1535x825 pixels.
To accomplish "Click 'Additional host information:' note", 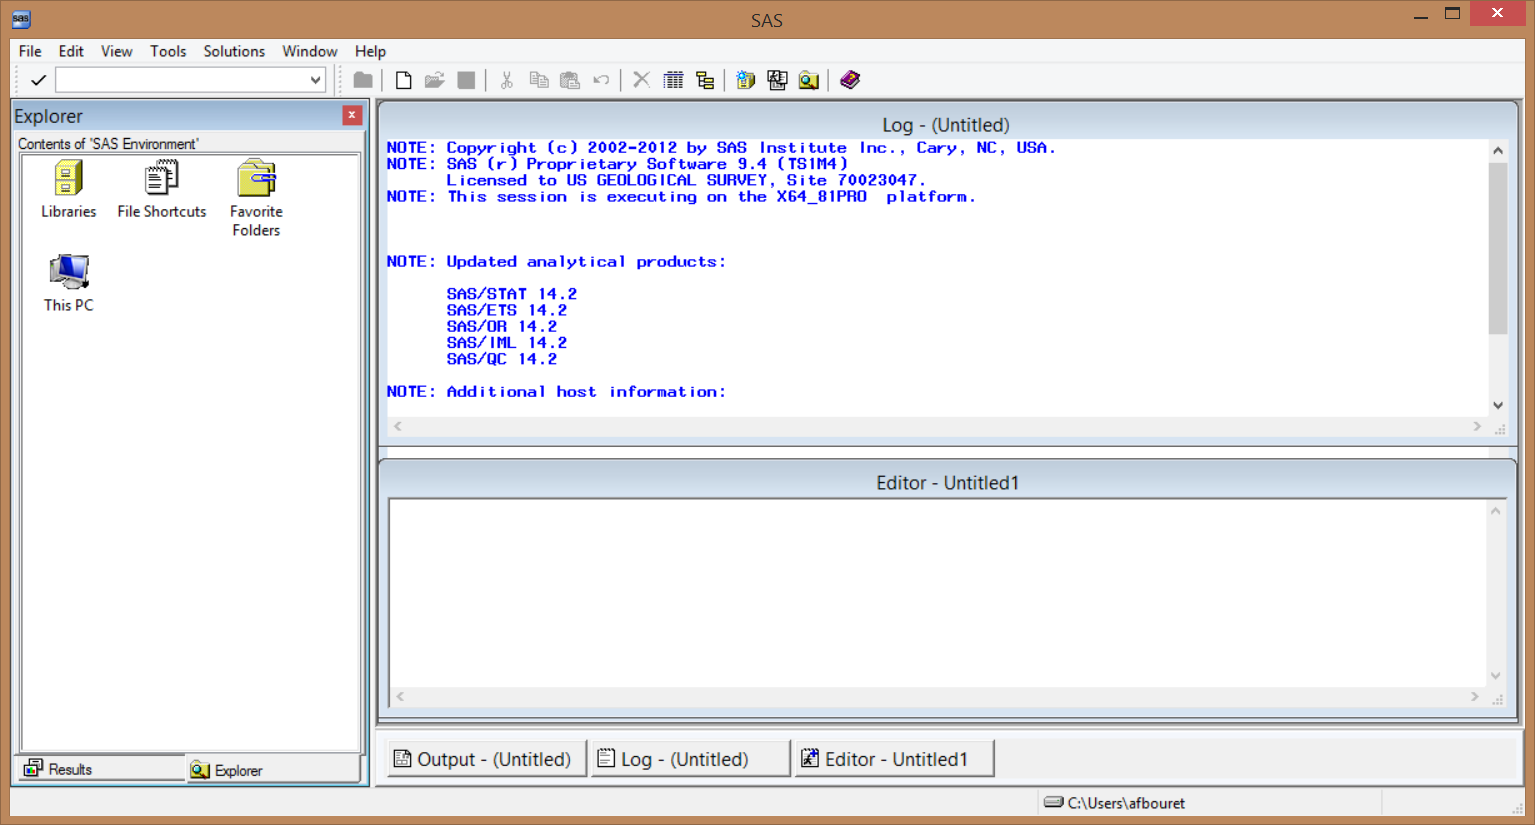I will coord(586,392).
